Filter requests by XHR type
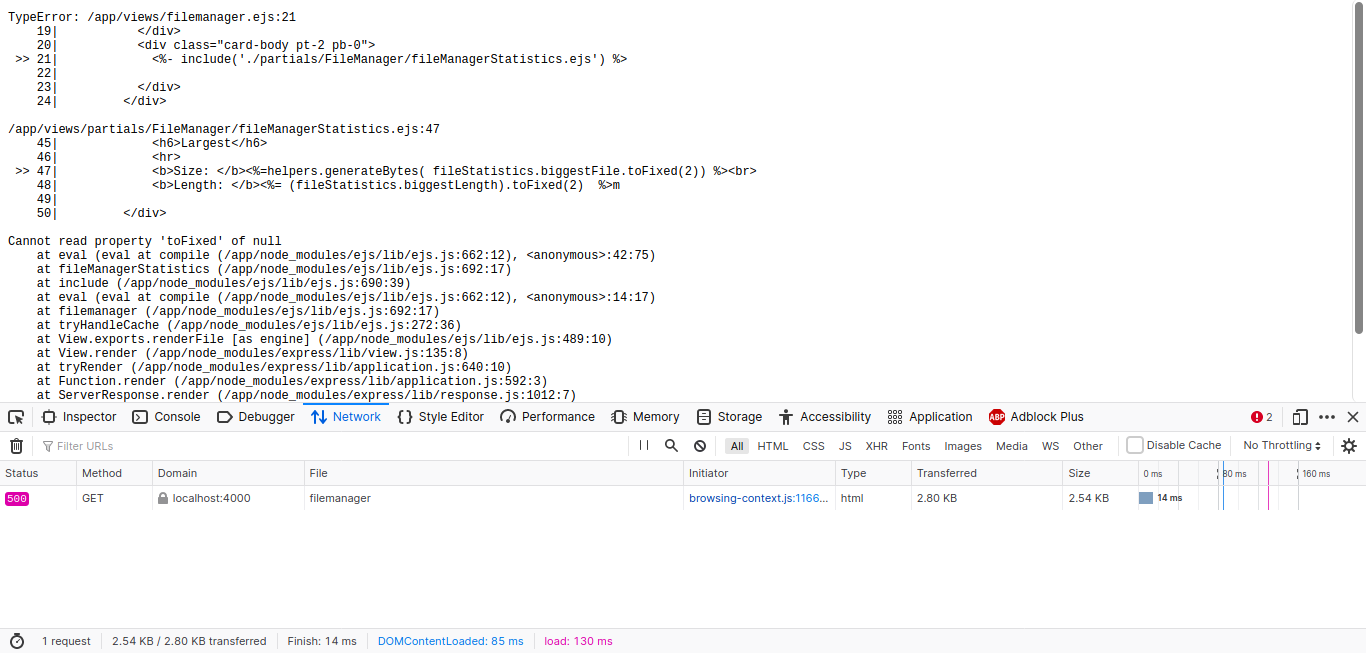Screen dimensions: 1366x653 point(876,445)
